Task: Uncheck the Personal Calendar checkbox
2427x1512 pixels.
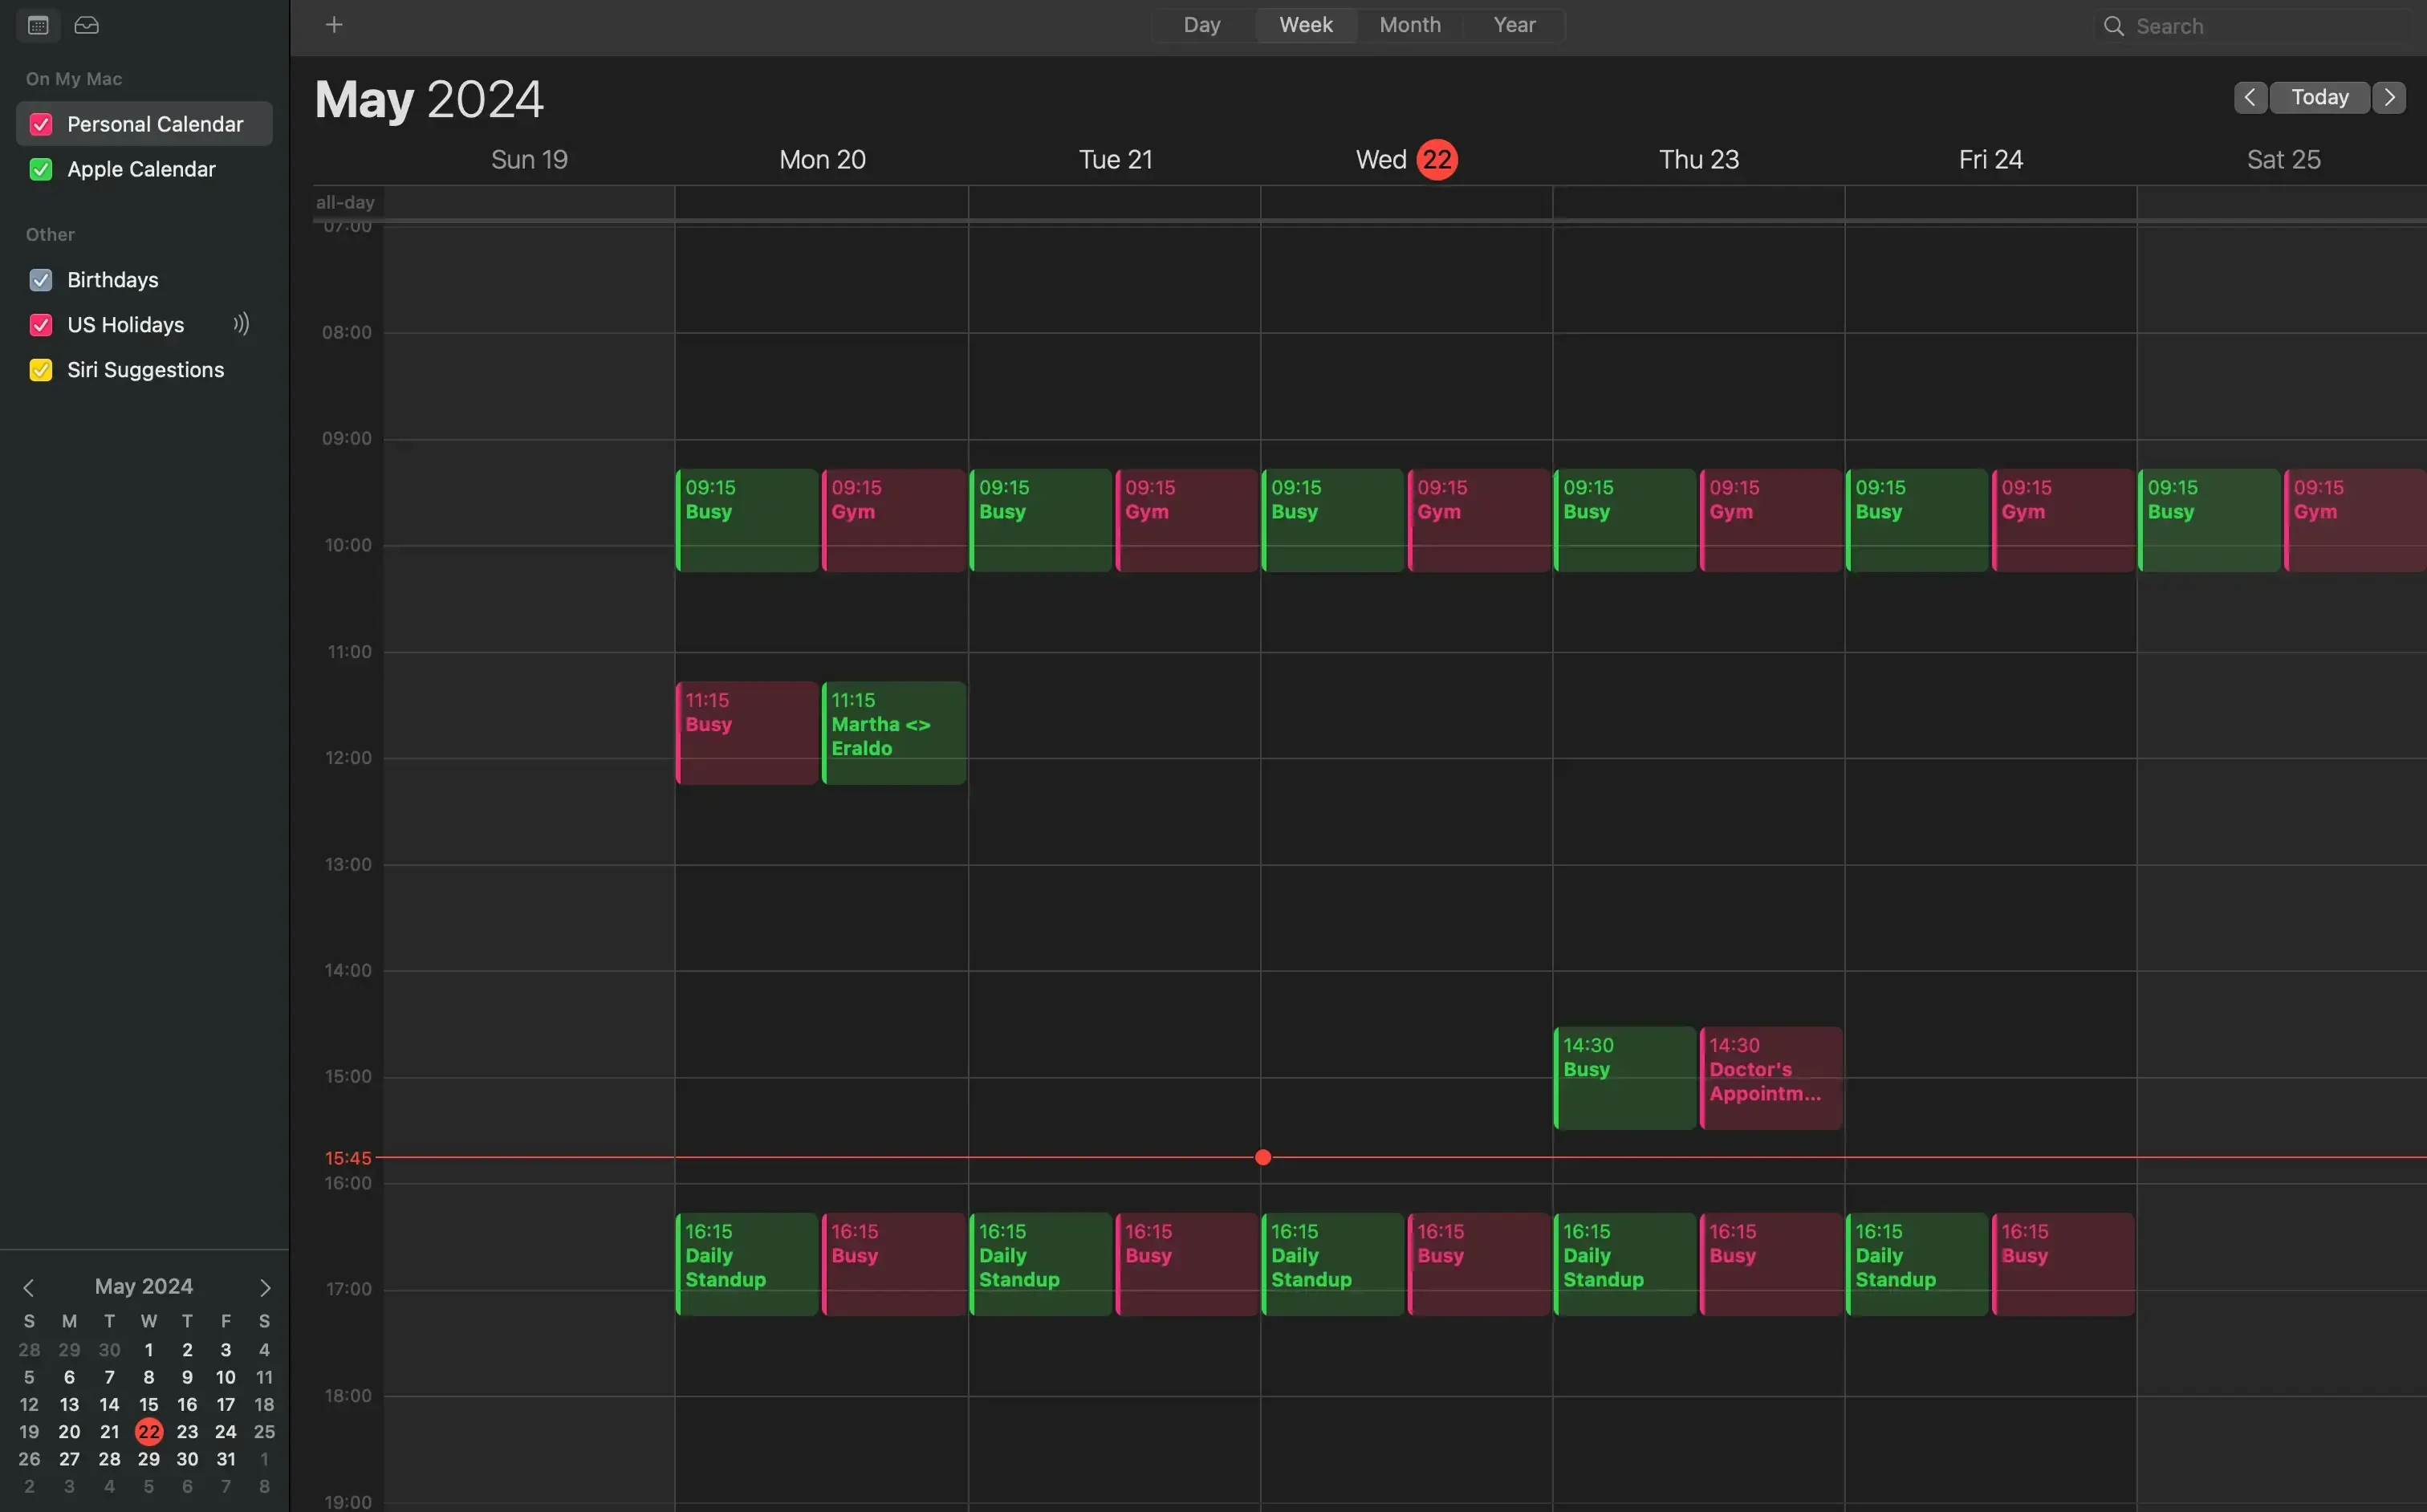Action: pos(41,123)
